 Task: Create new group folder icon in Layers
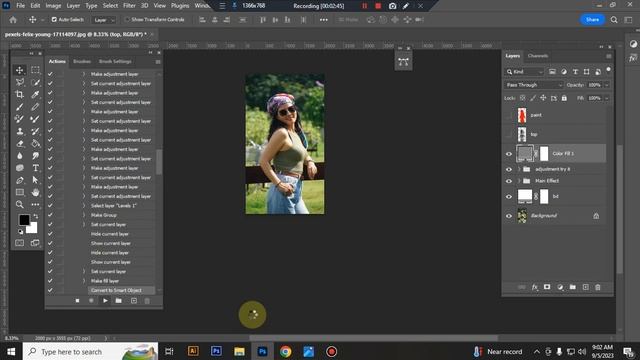tap(573, 287)
